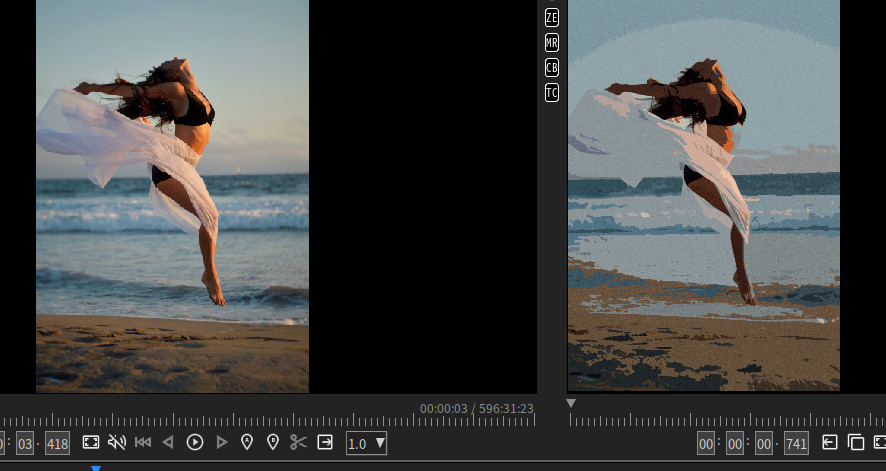
Task: Step back one frame with the left triangle
Action: [168, 442]
